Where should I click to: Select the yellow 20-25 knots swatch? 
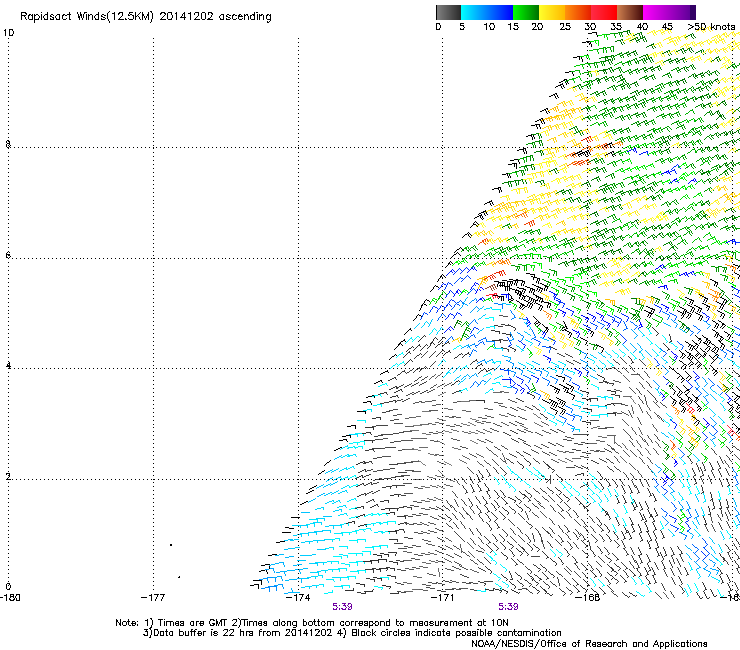pyautogui.click(x=552, y=12)
